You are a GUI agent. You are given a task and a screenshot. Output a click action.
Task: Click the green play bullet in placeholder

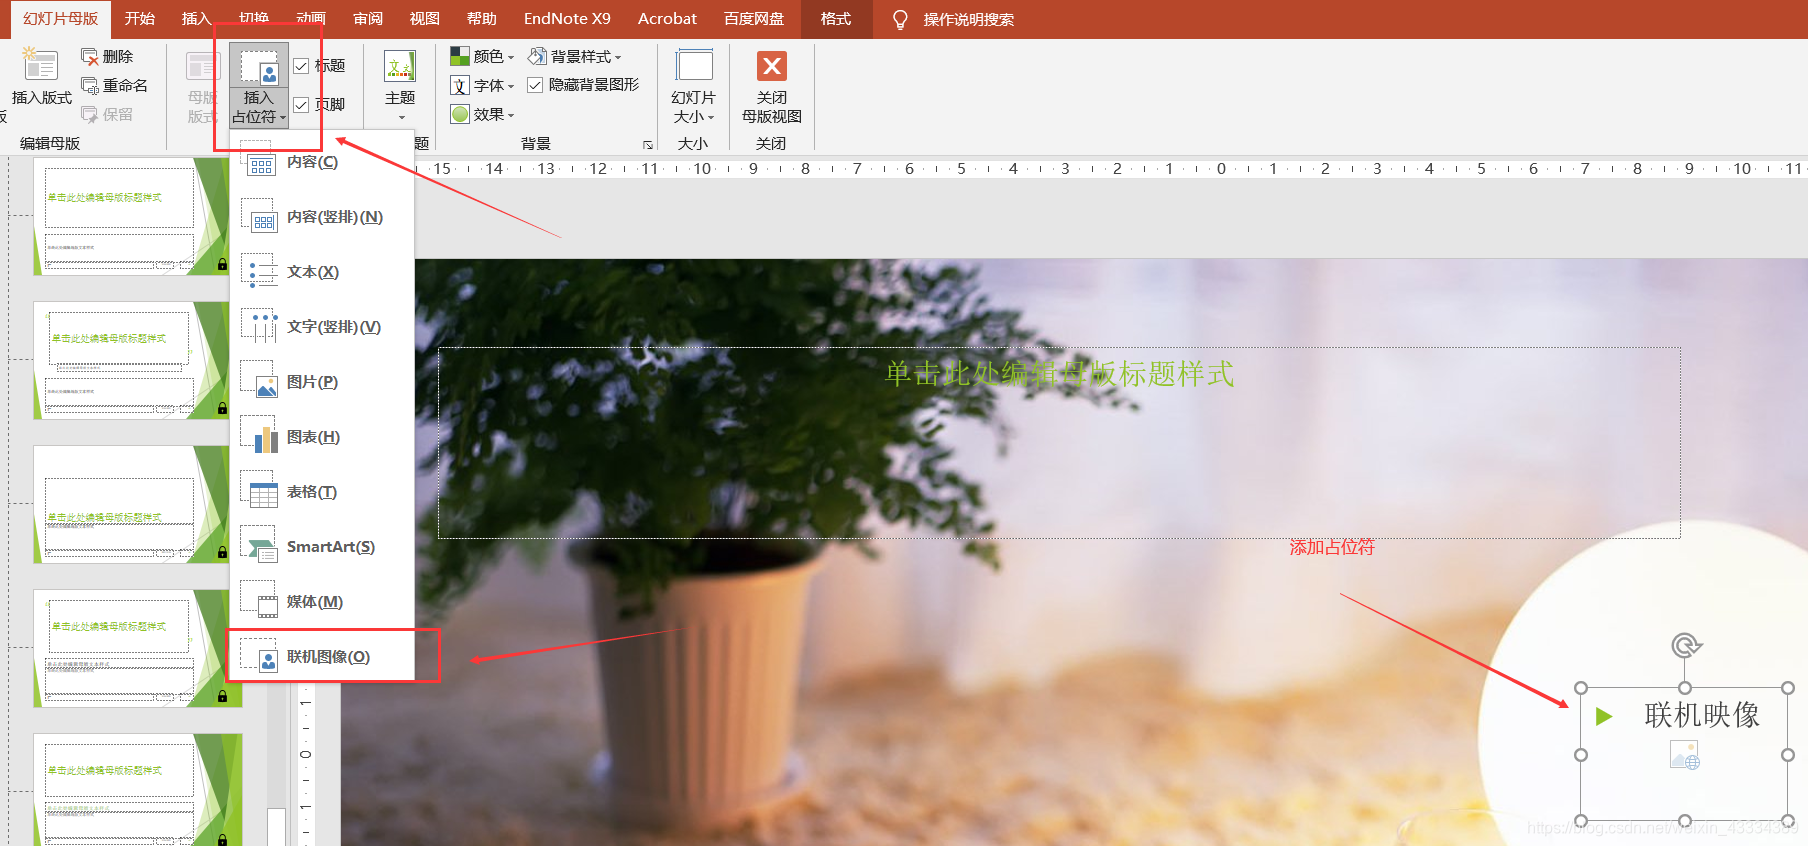(1604, 716)
